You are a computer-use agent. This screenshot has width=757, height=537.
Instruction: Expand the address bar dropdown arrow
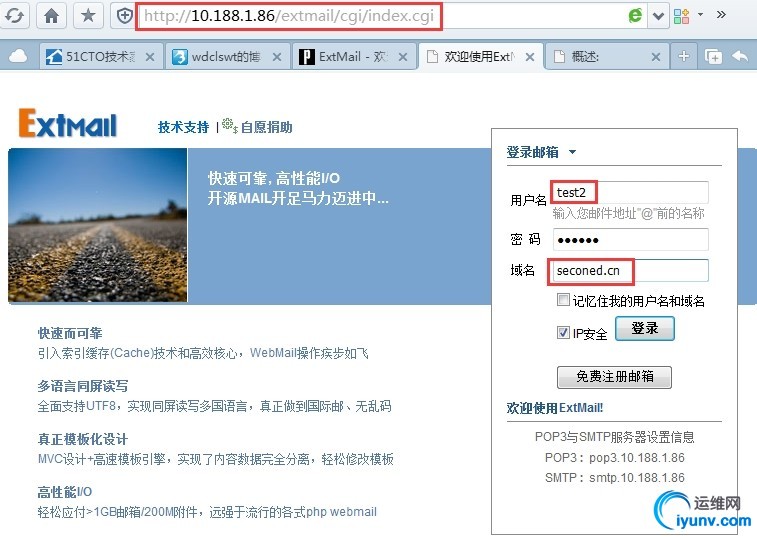tap(658, 16)
